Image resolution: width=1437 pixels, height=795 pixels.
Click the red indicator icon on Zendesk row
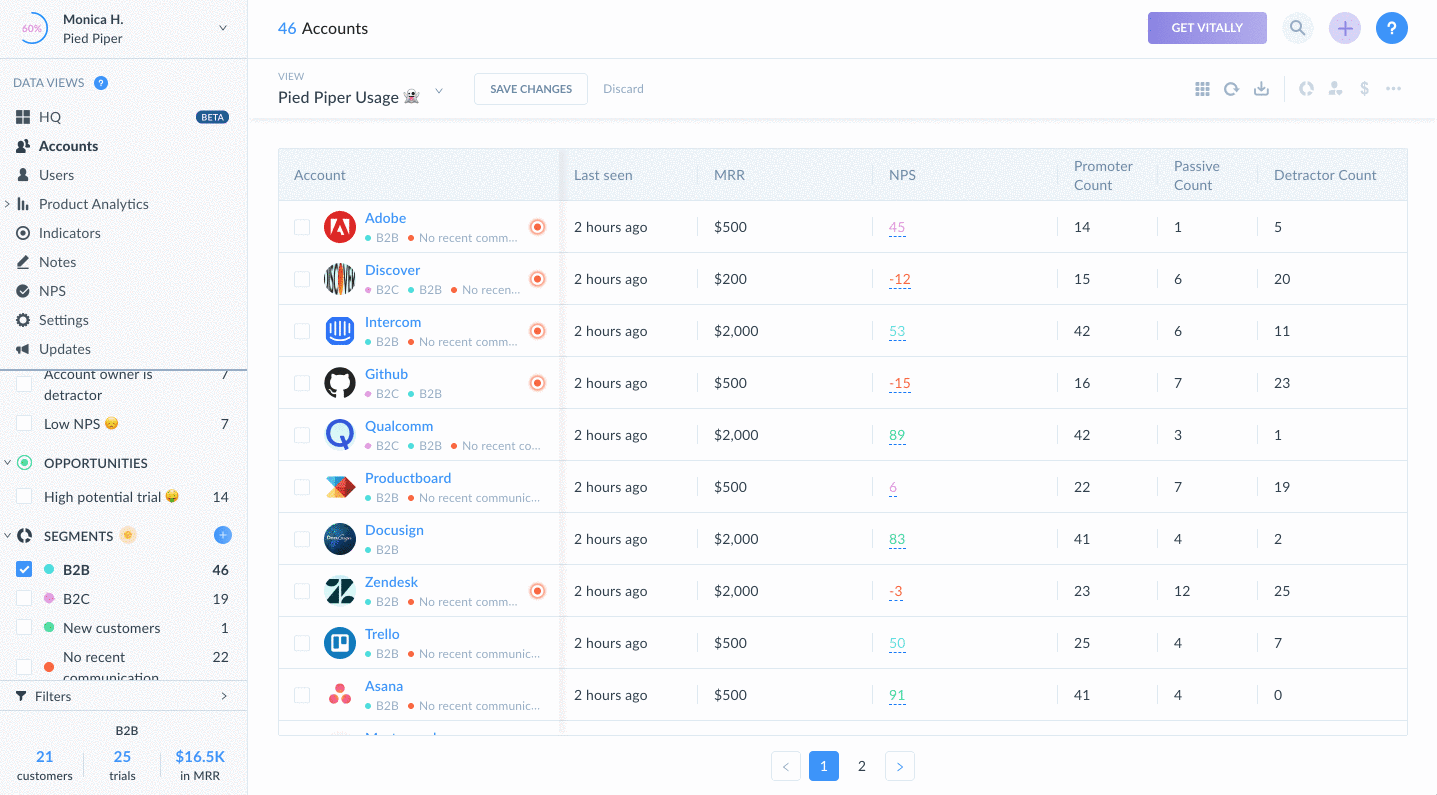coord(537,591)
